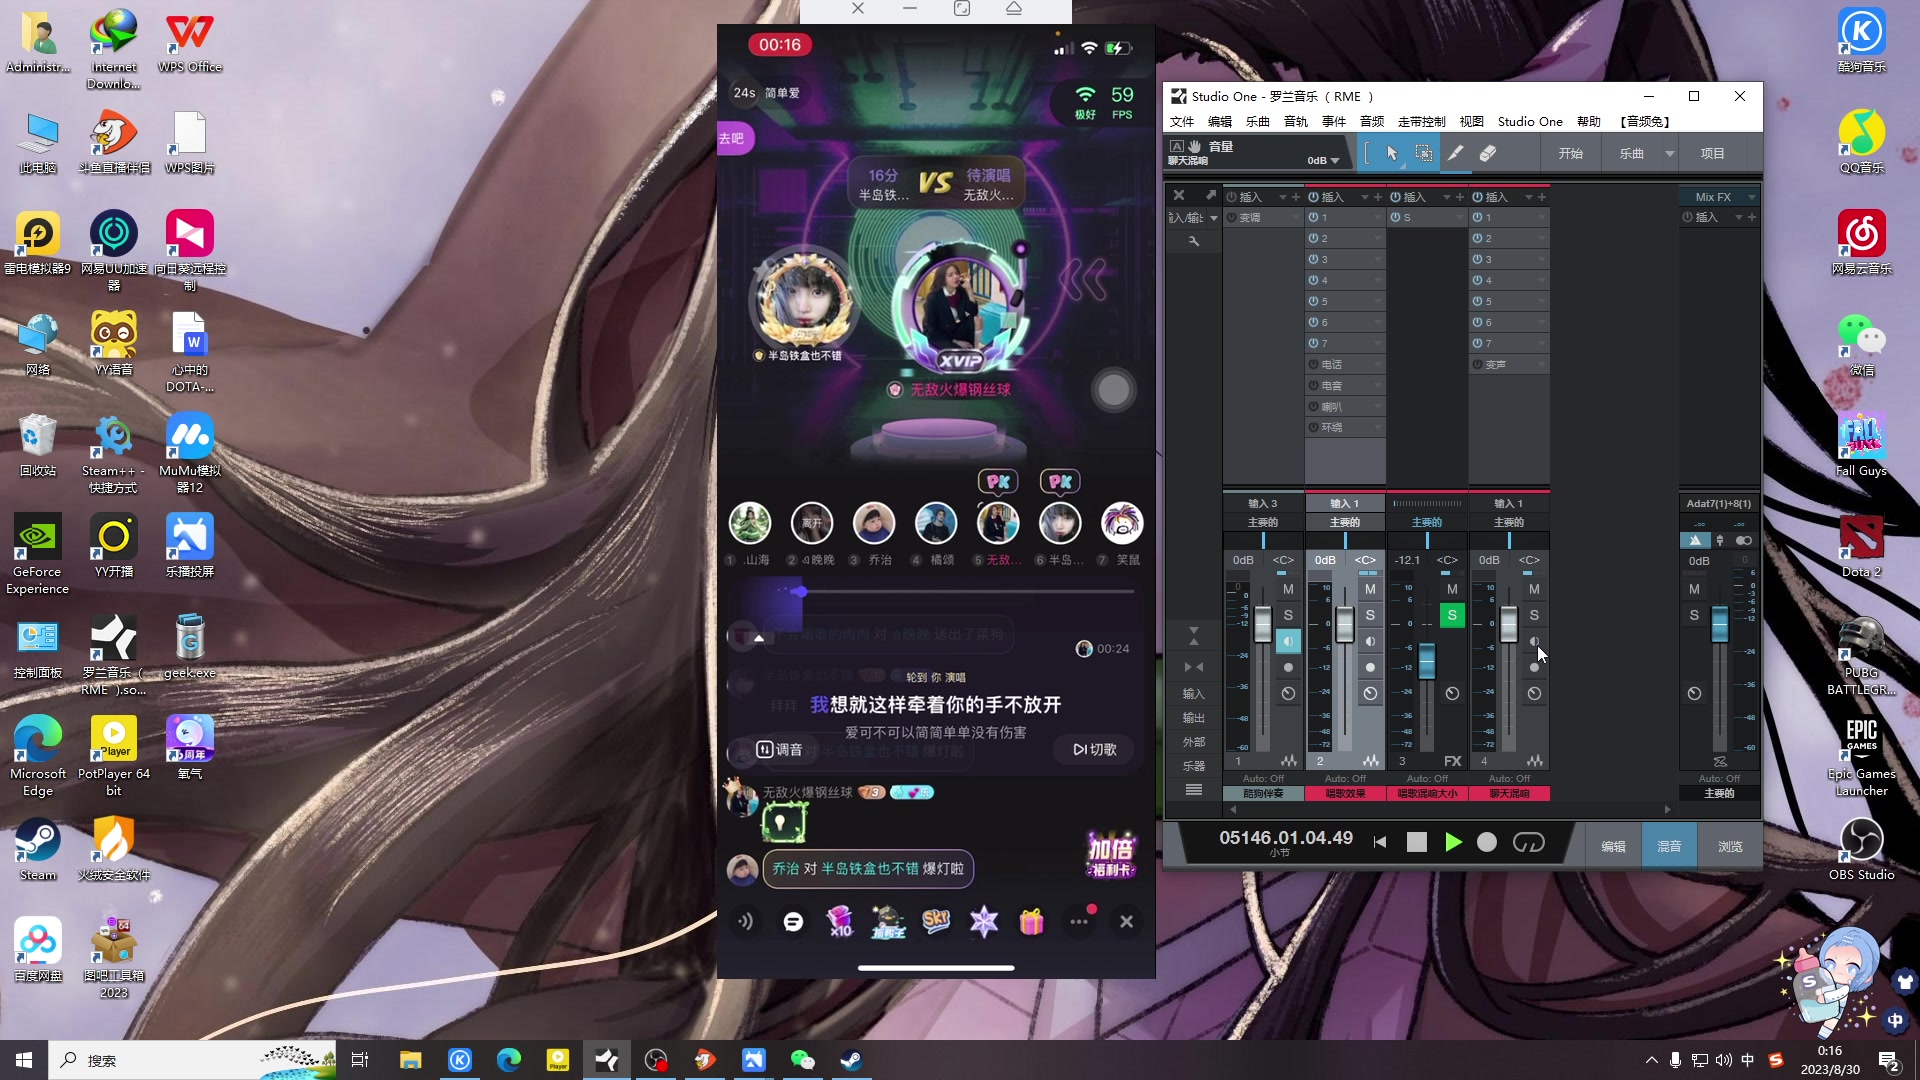Click the Stop transport button
This screenshot has width=1920, height=1080.
click(1416, 842)
